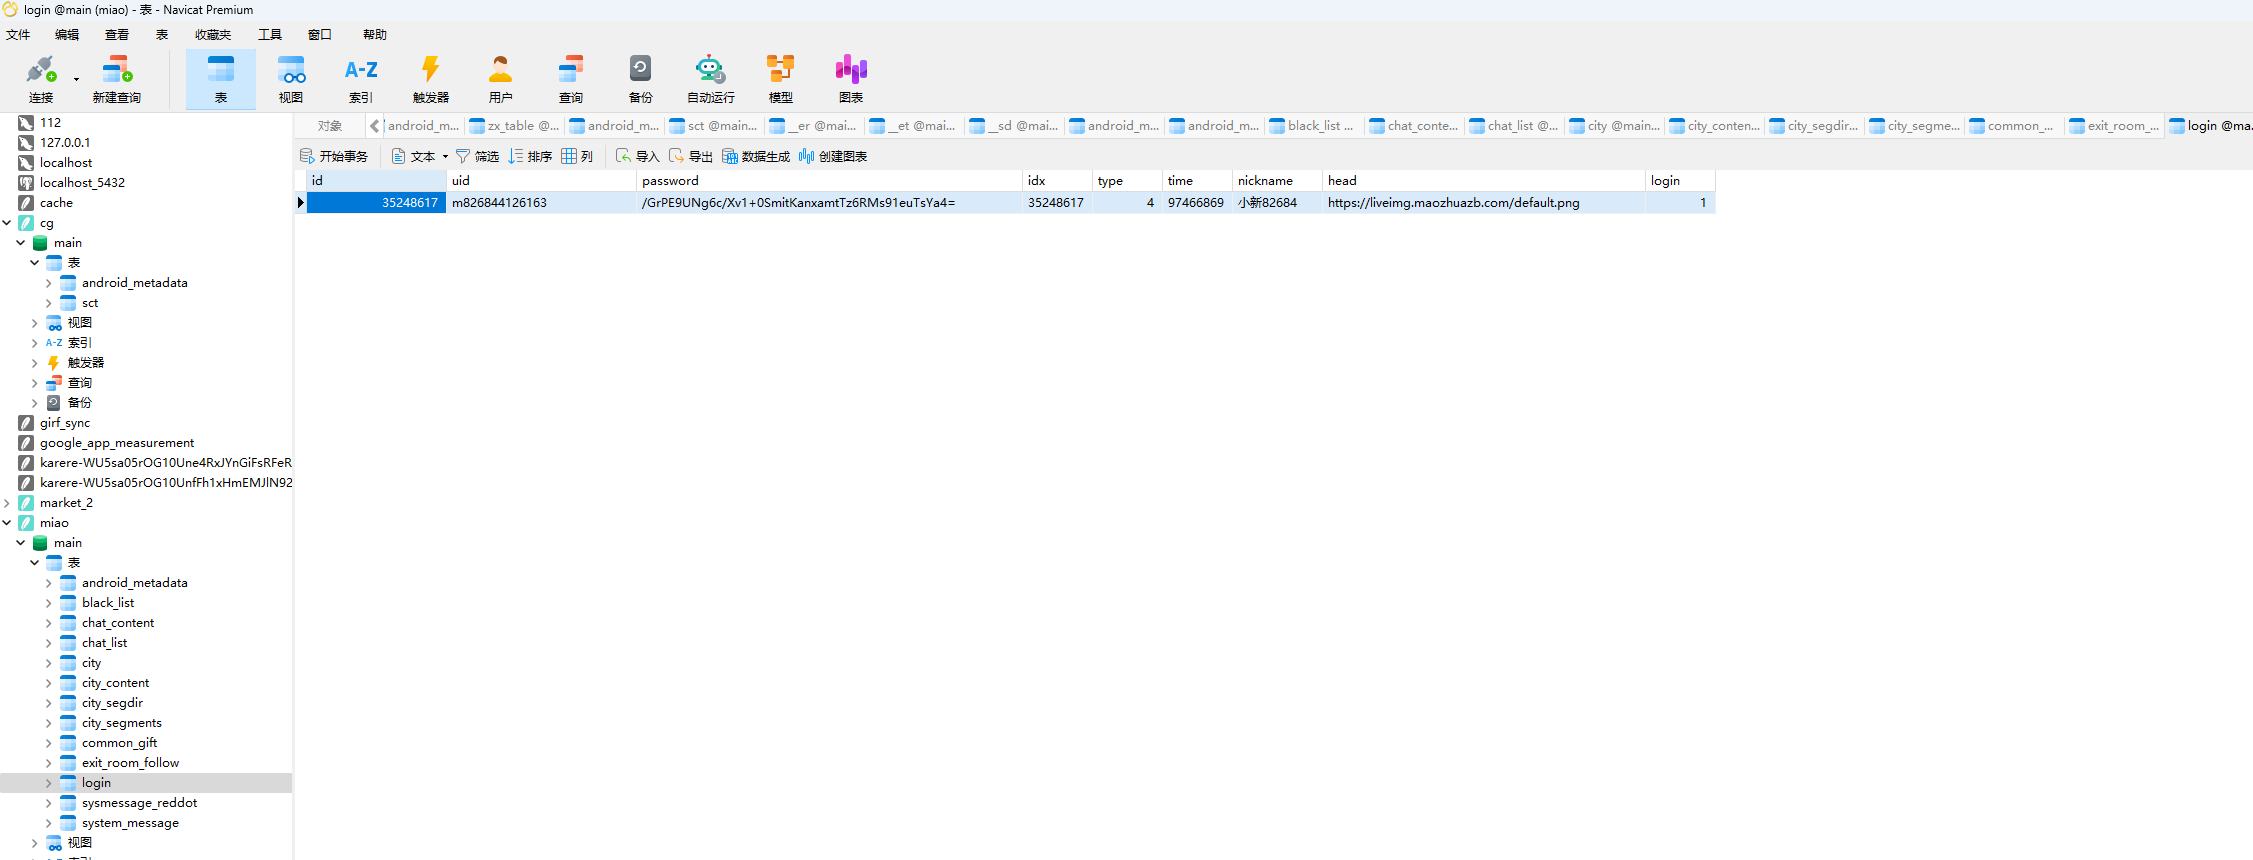Open New Query (新建查询) from the toolbar
This screenshot has height=860, width=2253.
117,79
